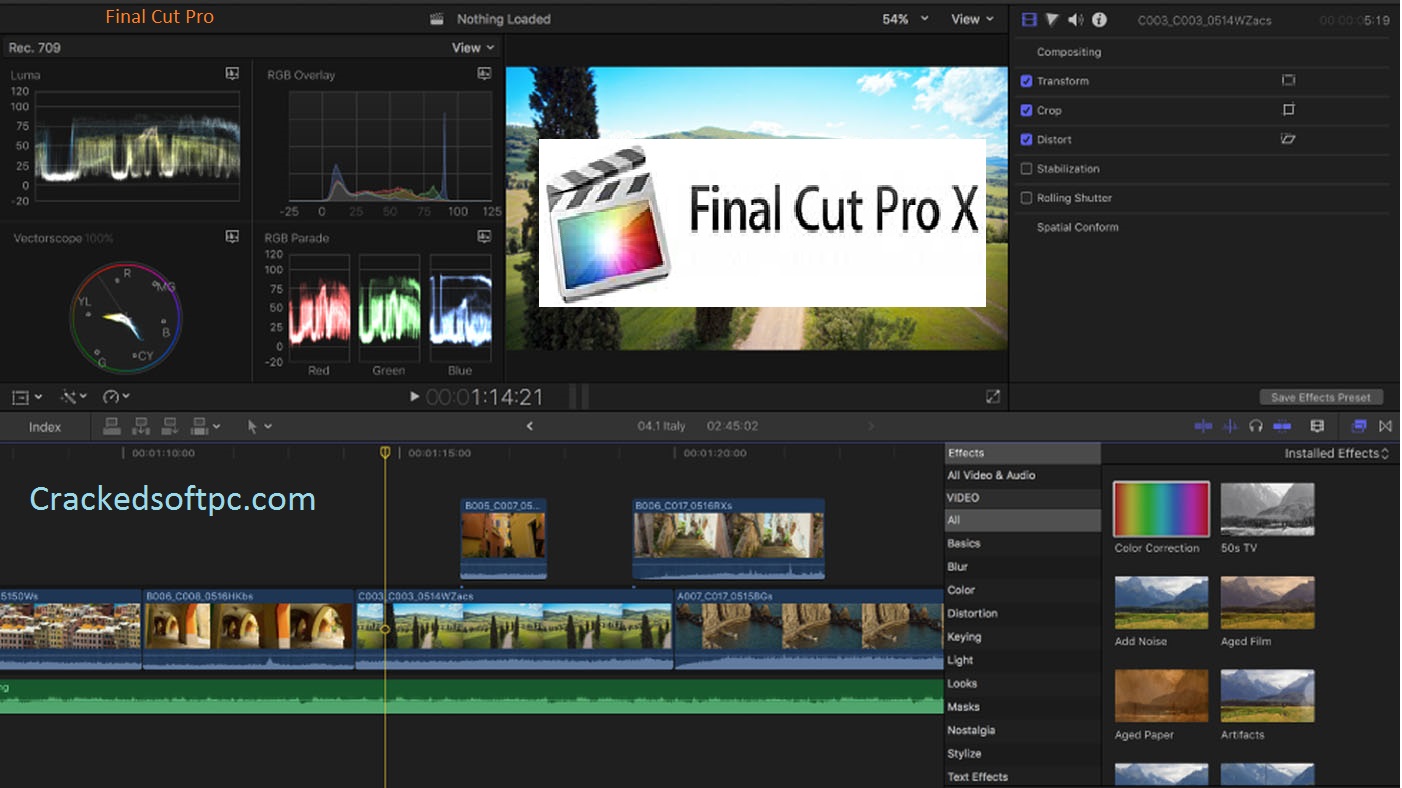Show Transitions browser bowtie icon
Image resolution: width=1402 pixels, height=788 pixels.
click(x=1385, y=426)
